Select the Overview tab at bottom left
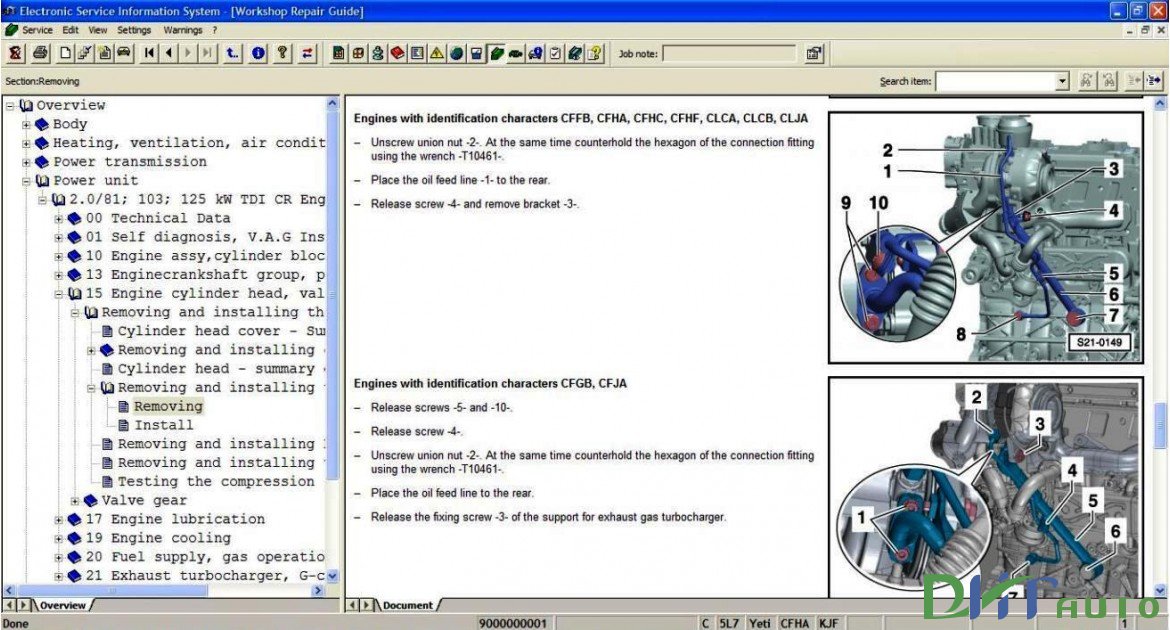 pos(63,605)
